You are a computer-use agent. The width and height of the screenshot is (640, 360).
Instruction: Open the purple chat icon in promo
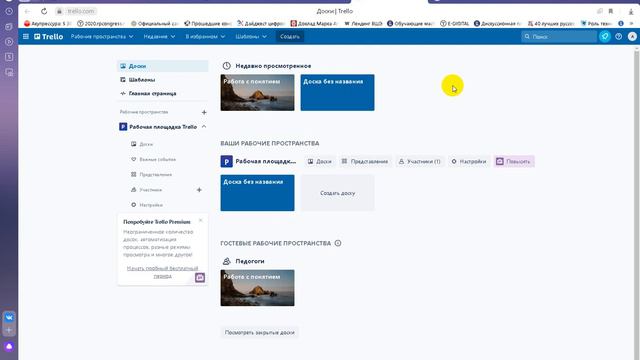pyautogui.click(x=200, y=278)
